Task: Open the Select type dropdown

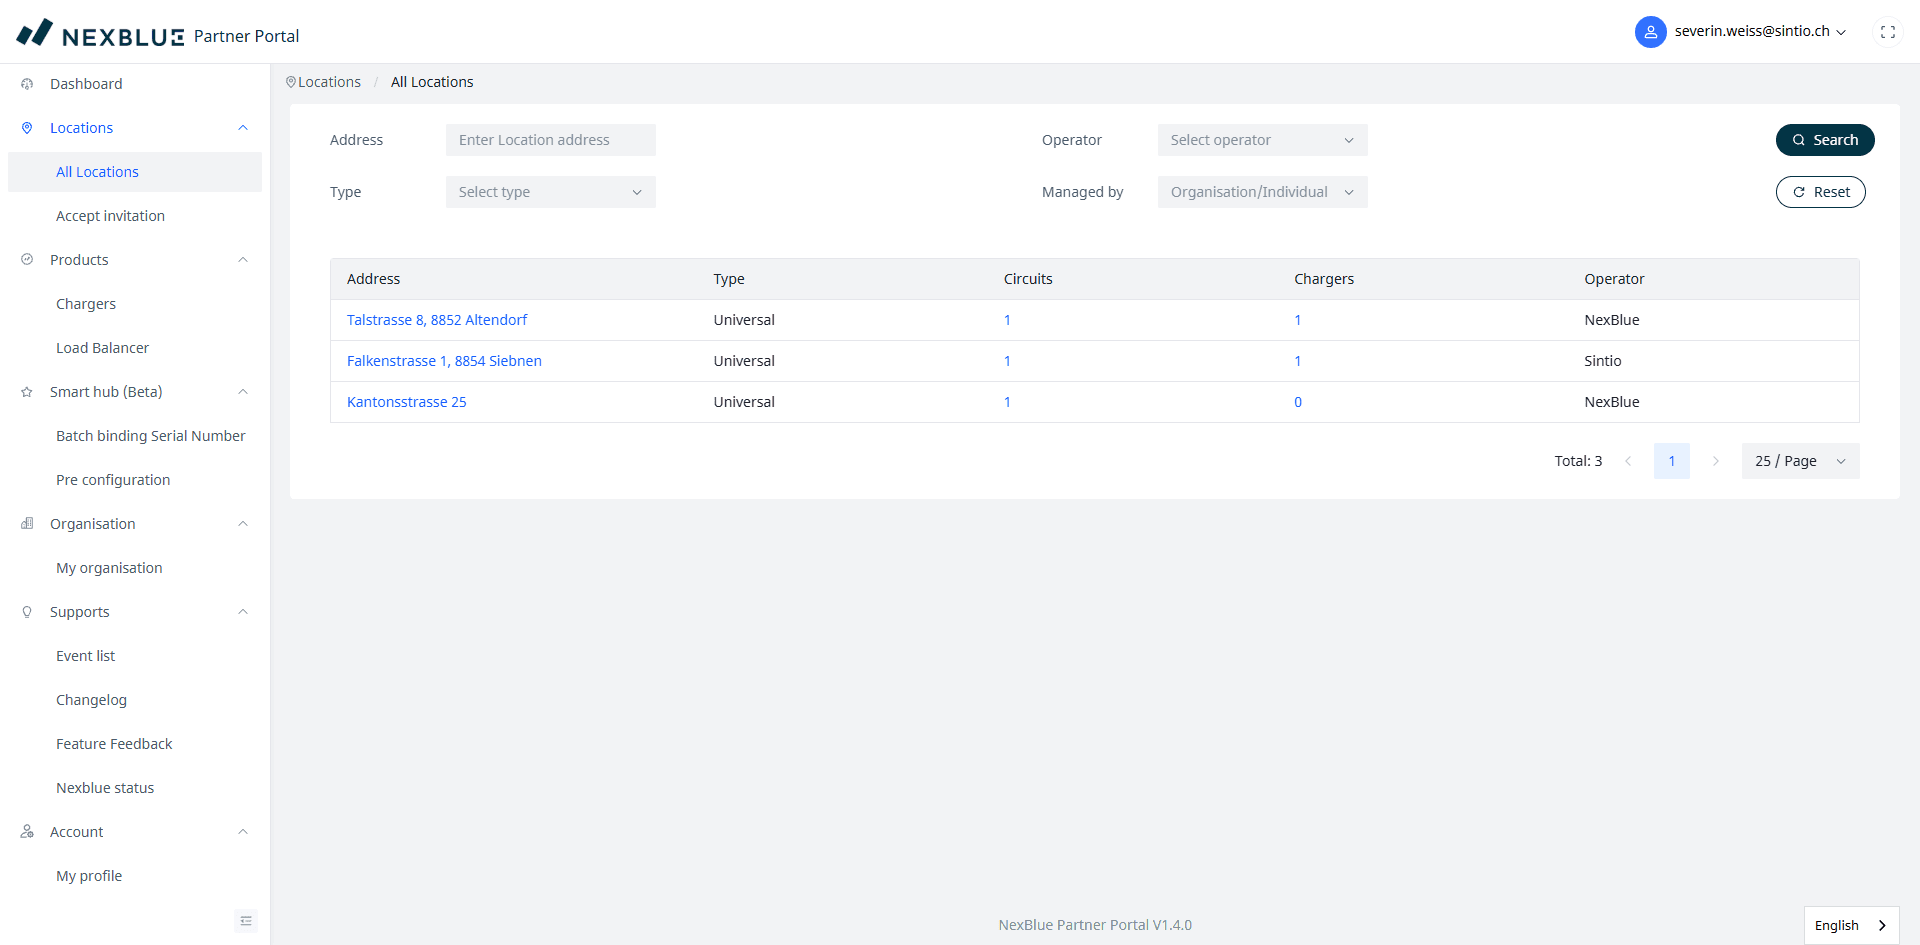Action: [550, 192]
